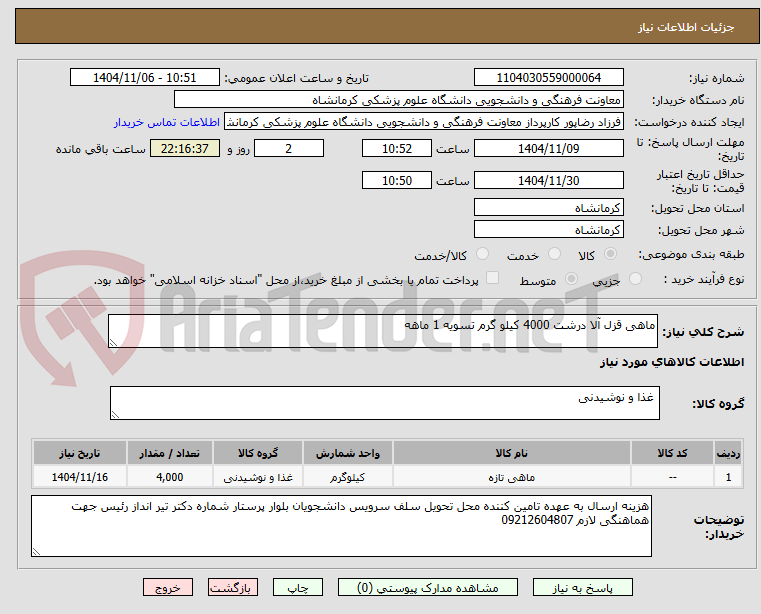Image resolution: width=761 pixels, height=614 pixels.
Task: Click the اطلاعات کالاهای مورد نیاز heading
Action: click(672, 362)
